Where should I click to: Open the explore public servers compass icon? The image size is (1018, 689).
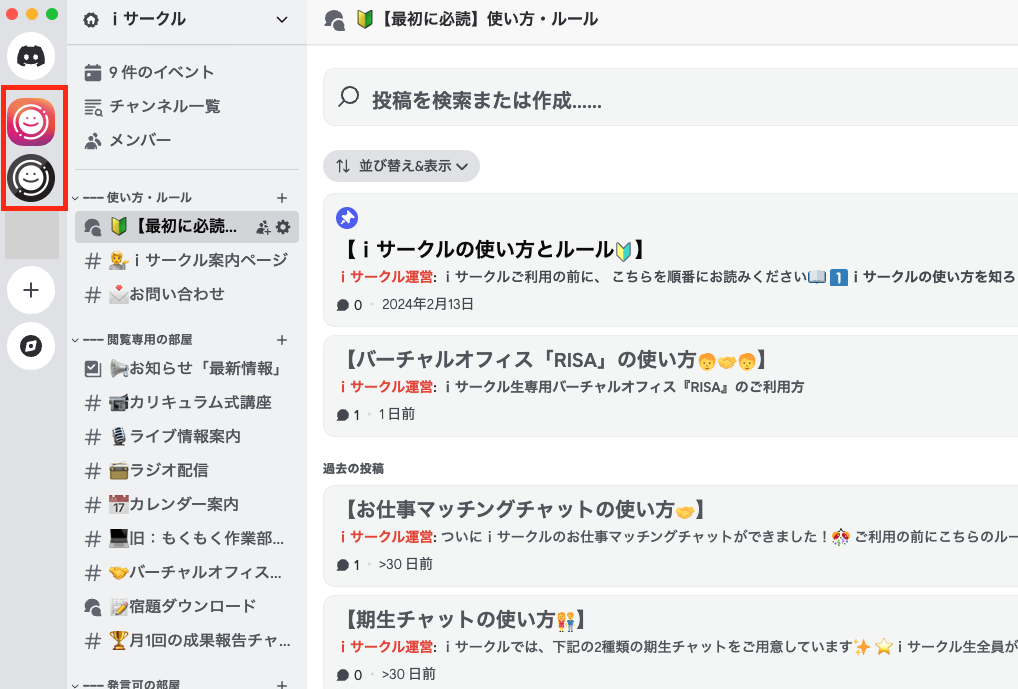point(32,347)
